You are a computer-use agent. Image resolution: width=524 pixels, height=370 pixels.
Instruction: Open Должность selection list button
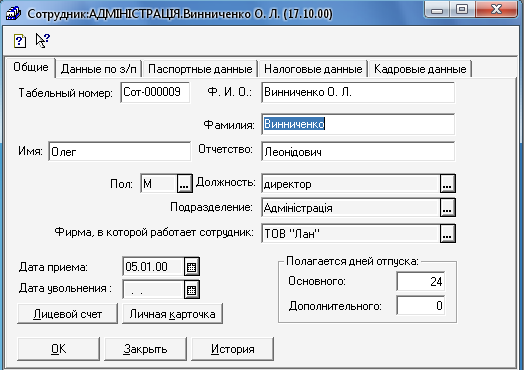[x=447, y=183]
